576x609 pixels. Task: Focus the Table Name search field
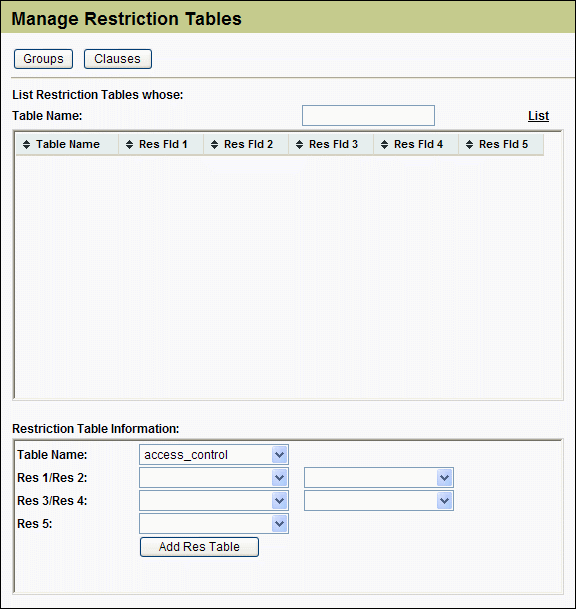pos(368,115)
